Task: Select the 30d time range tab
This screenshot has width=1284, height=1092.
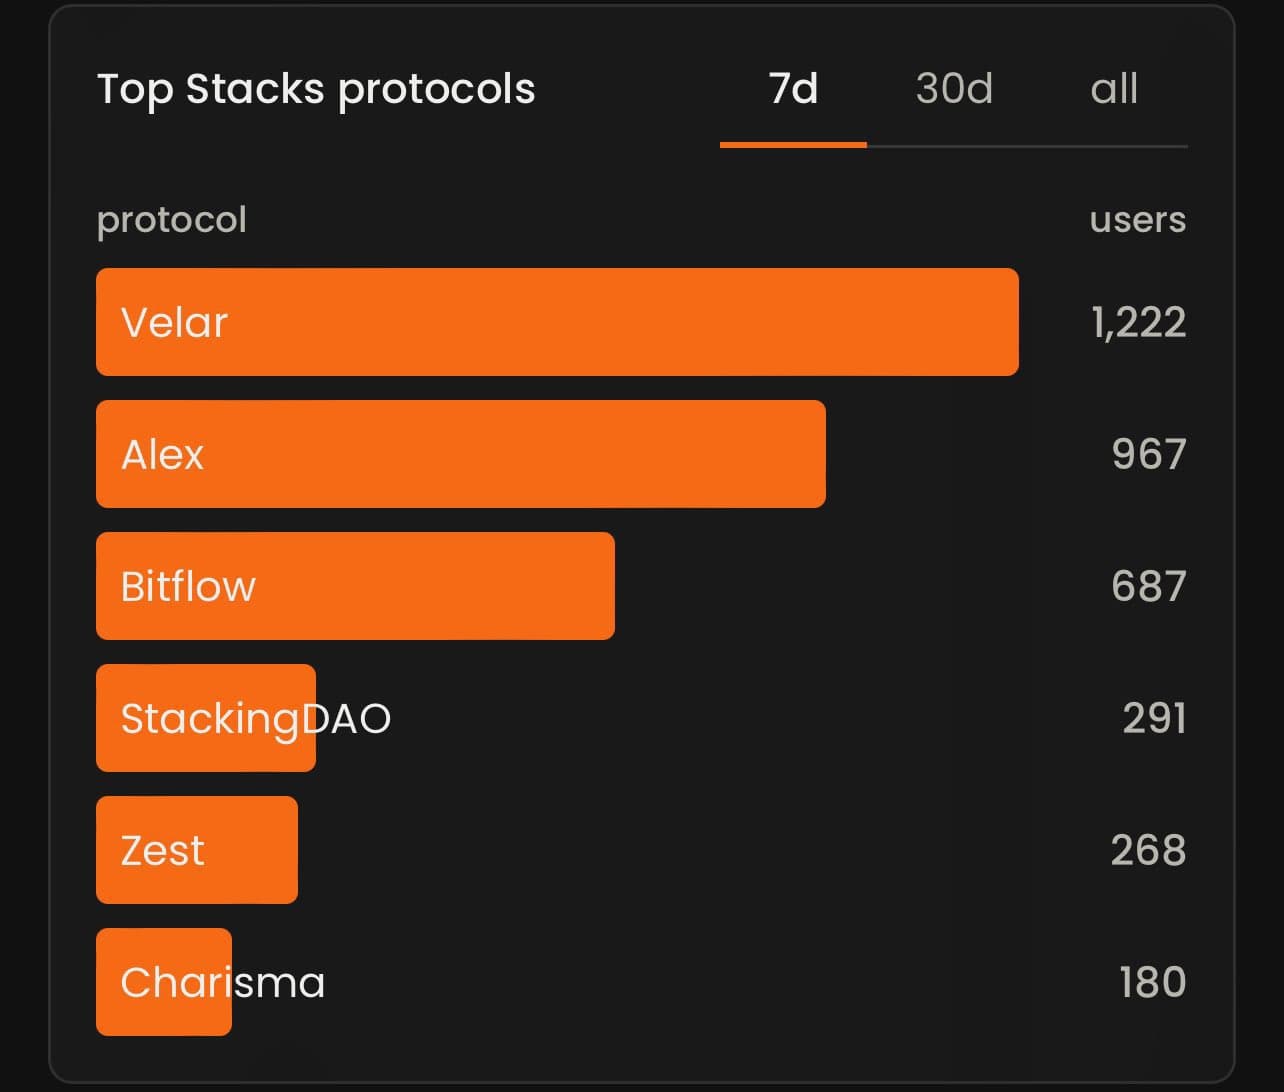Action: (954, 89)
